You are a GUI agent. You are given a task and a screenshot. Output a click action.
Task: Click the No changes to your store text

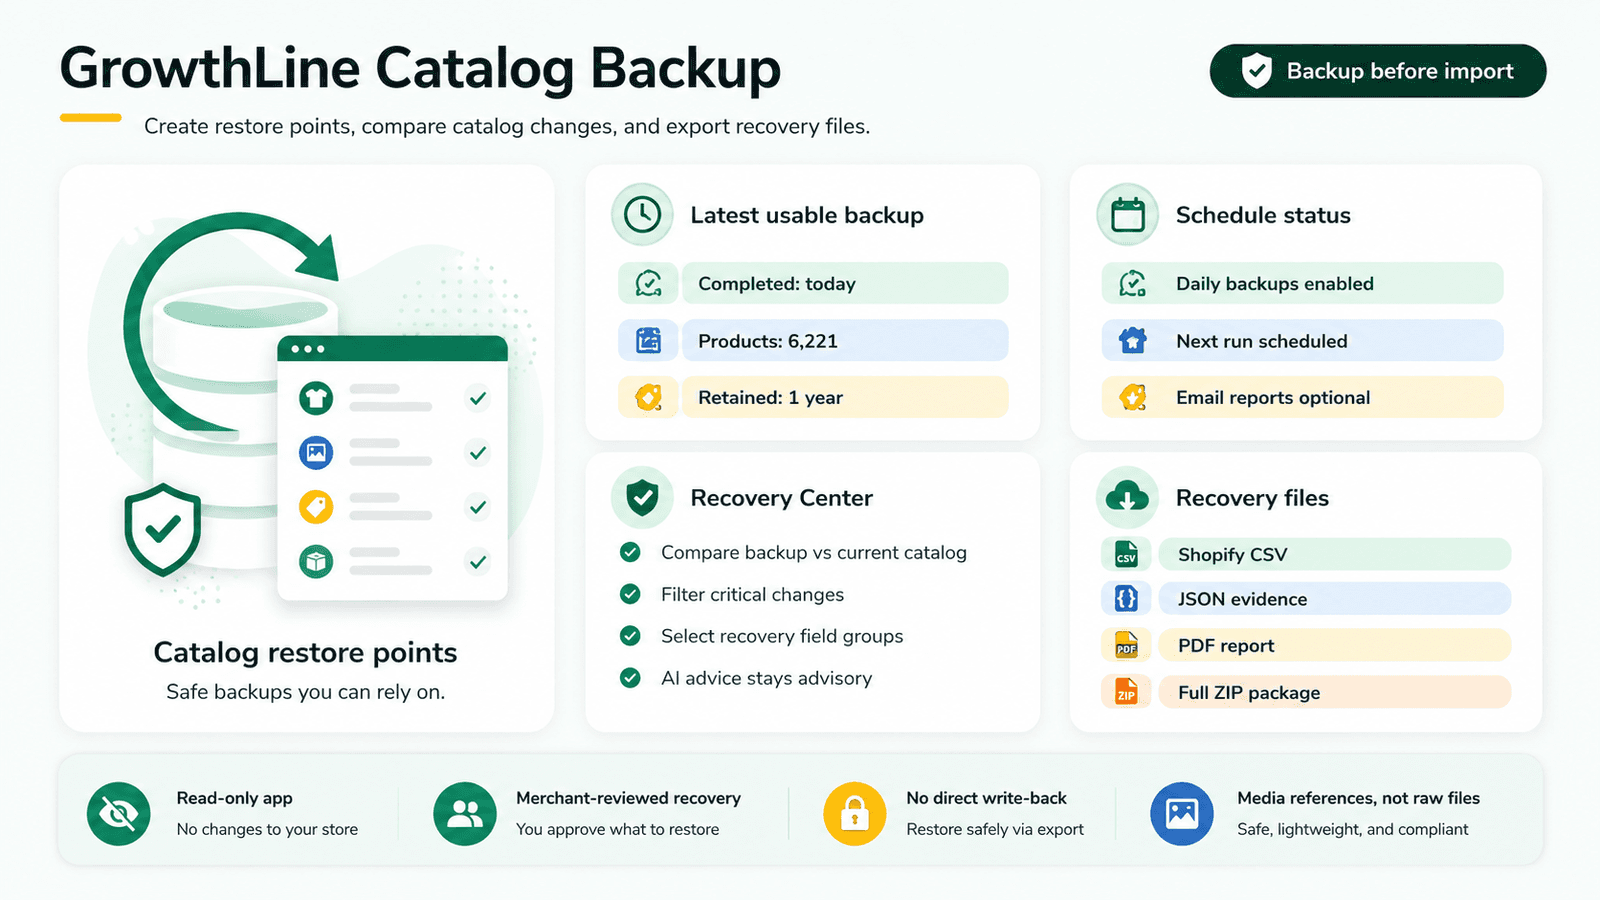pyautogui.click(x=267, y=829)
